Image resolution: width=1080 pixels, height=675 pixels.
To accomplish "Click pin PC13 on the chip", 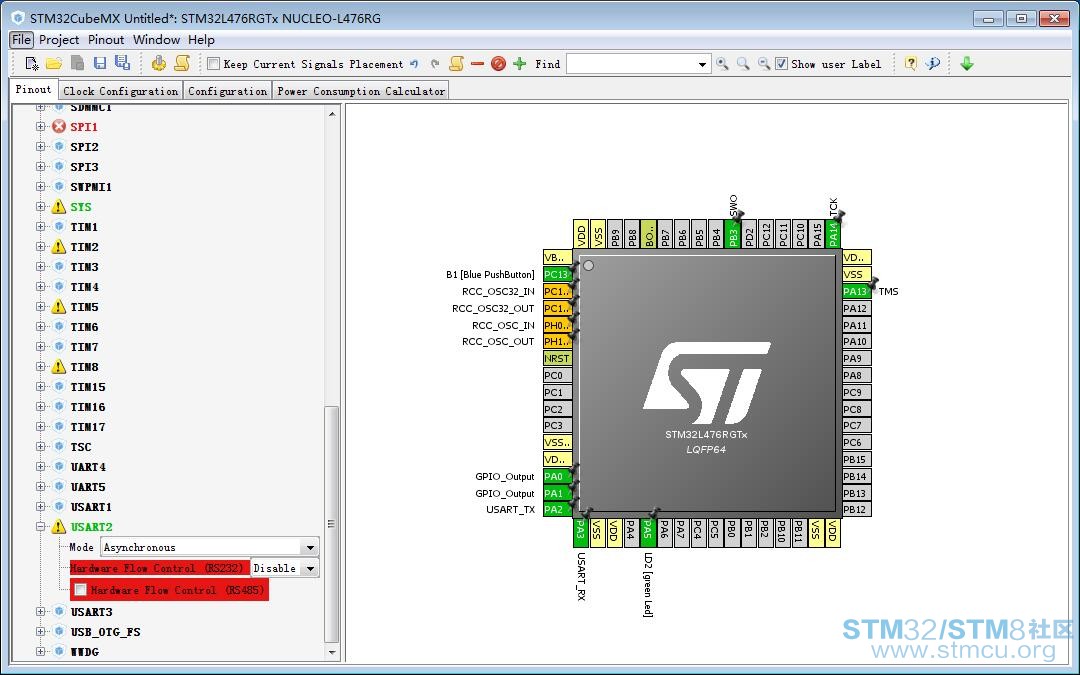I will pyautogui.click(x=557, y=274).
